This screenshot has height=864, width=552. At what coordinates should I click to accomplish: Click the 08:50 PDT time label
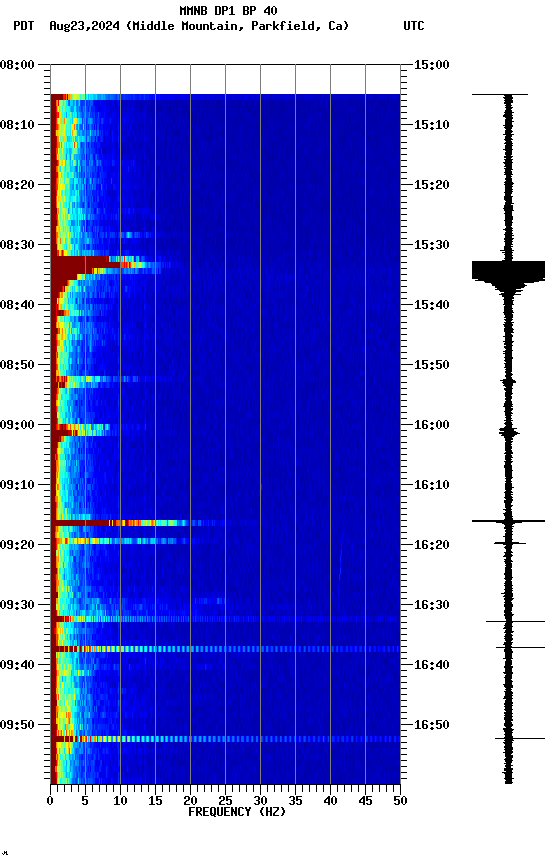coord(17,365)
